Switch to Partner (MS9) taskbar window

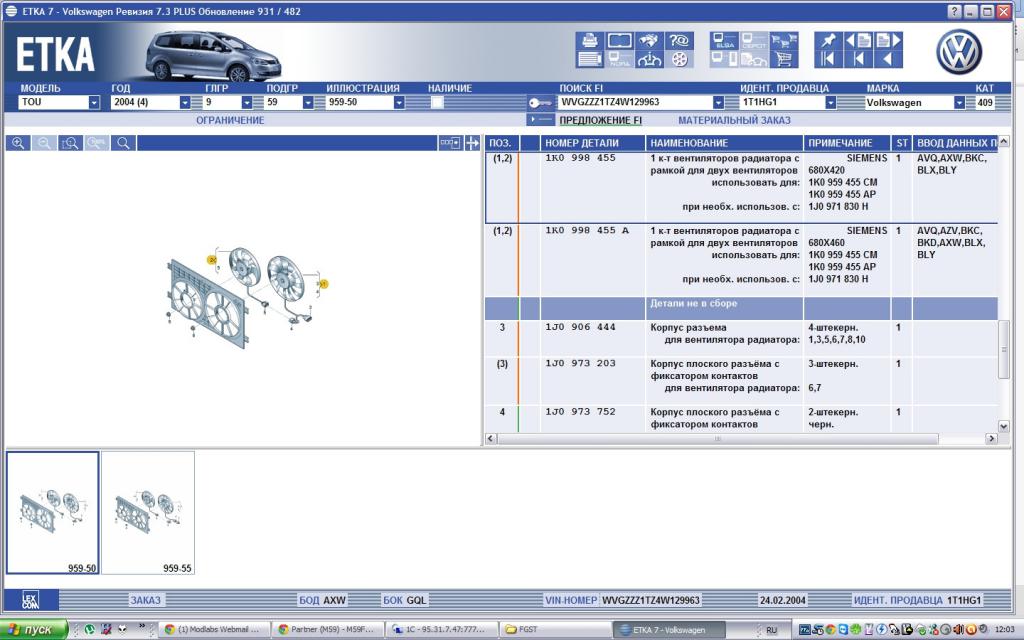(325, 630)
